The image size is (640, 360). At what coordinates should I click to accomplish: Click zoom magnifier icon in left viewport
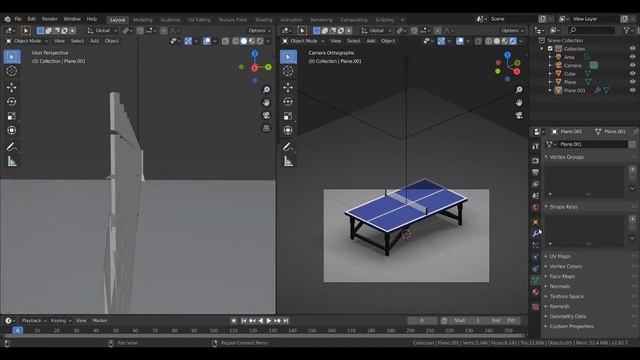[266, 89]
